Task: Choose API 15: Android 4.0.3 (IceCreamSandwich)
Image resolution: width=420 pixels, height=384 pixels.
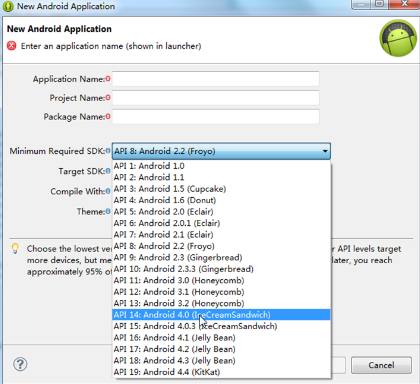Action: [221, 326]
